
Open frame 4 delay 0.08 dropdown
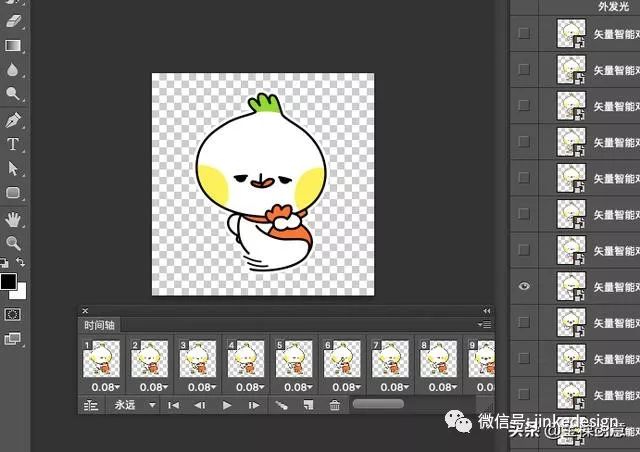pos(250,387)
